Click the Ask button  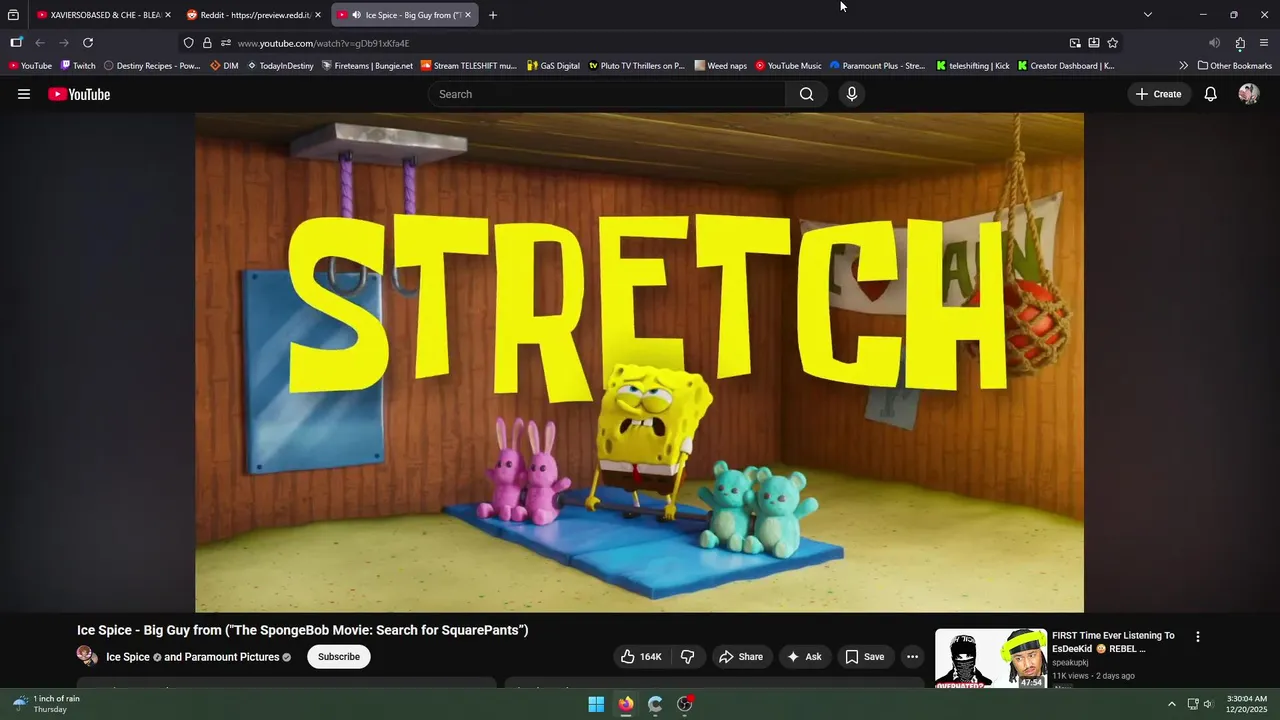(x=804, y=657)
